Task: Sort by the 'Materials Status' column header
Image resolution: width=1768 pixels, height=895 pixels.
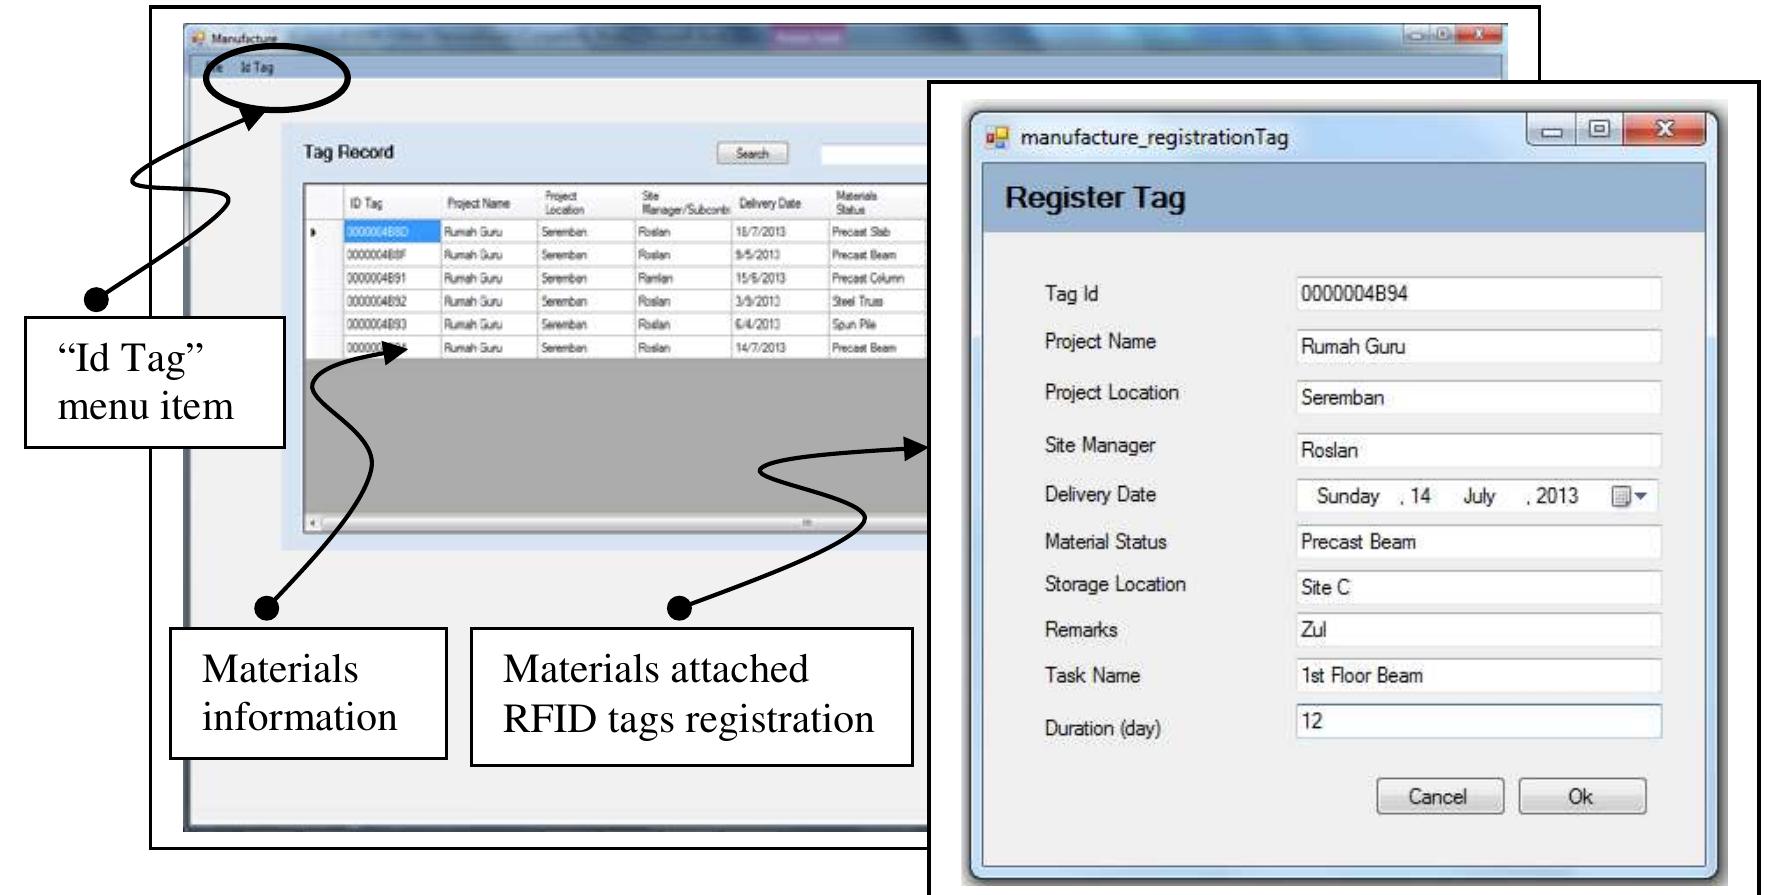Action: (878, 203)
